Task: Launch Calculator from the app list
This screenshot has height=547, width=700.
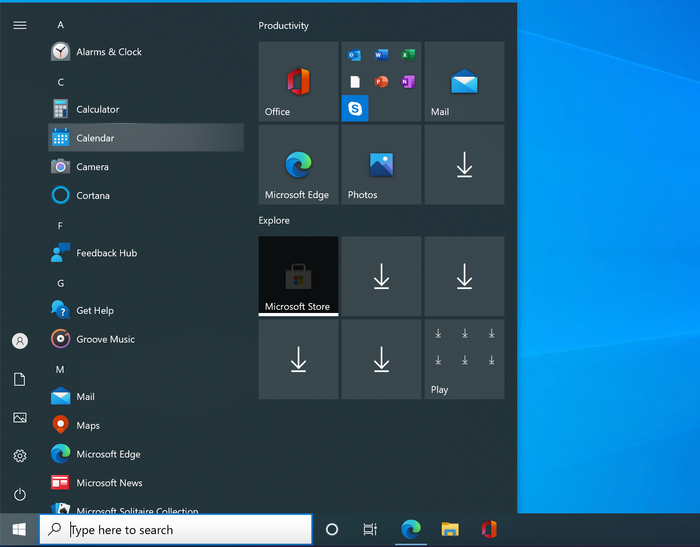Action: [146, 109]
